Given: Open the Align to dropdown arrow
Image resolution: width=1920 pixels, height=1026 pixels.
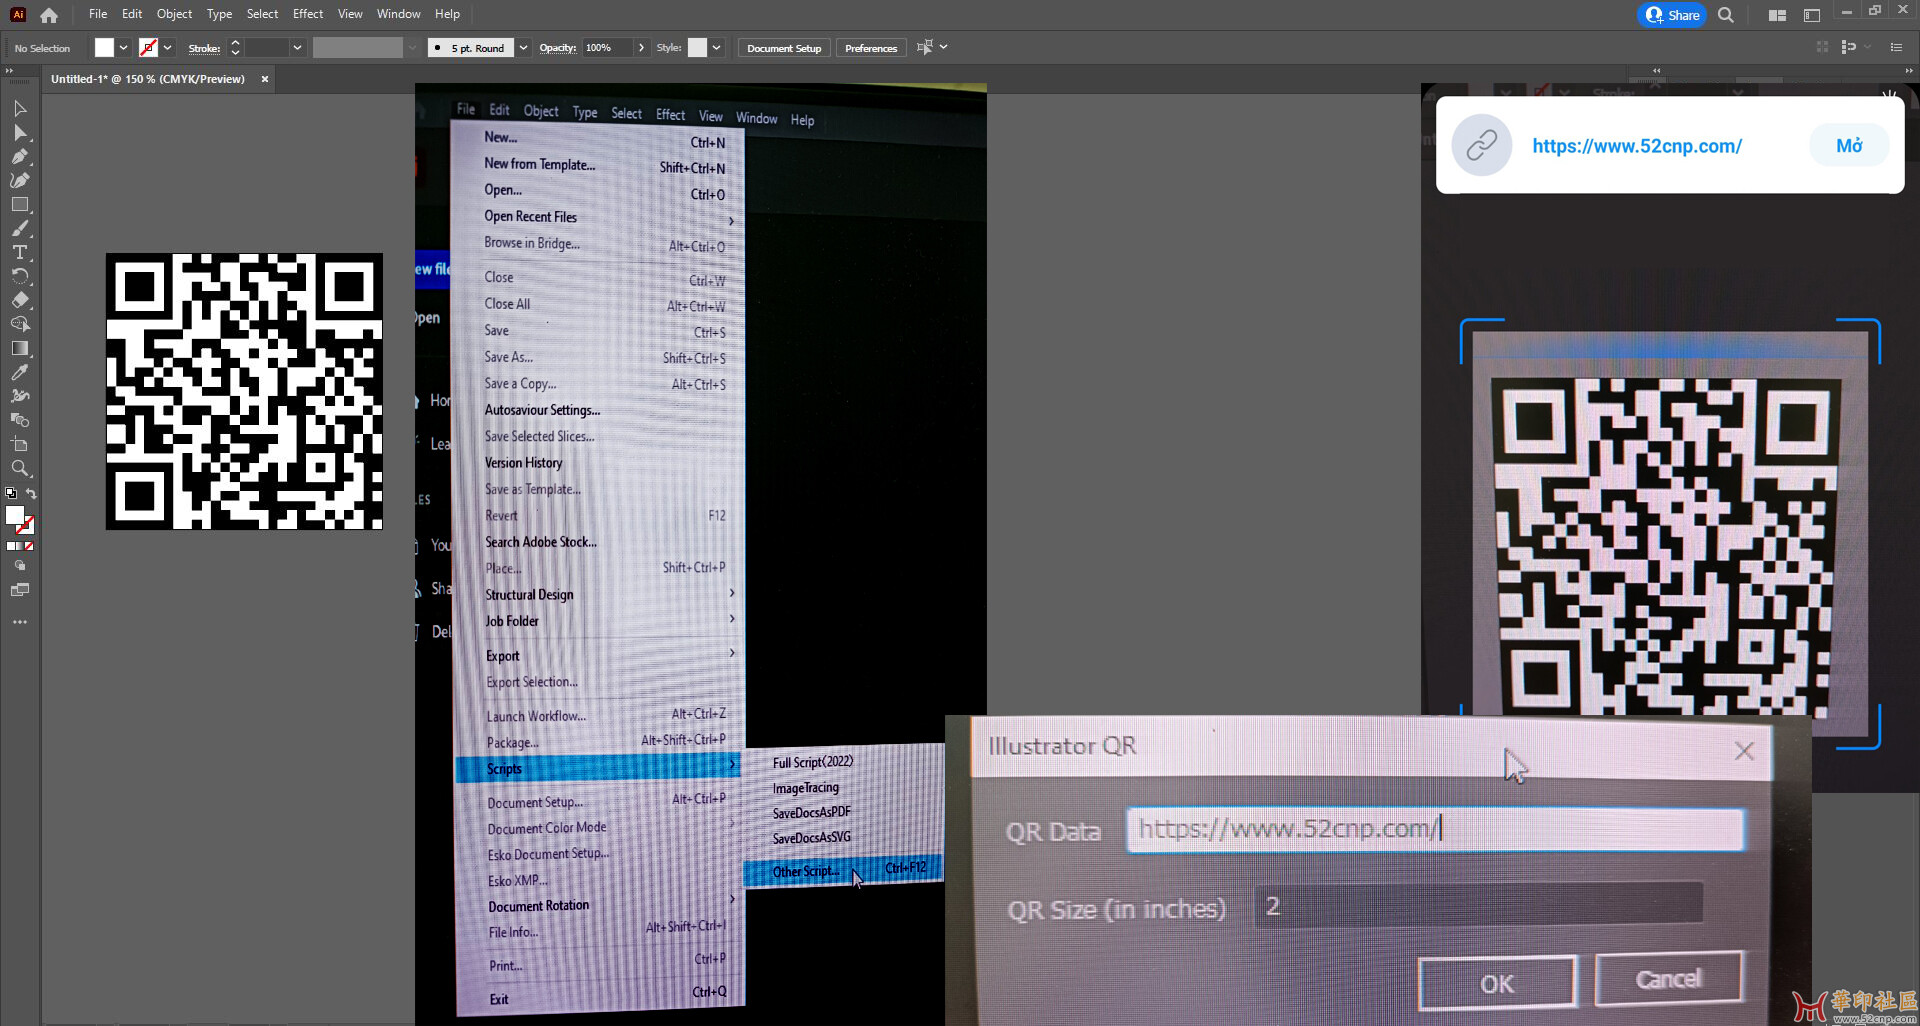Looking at the screenshot, I should (x=943, y=47).
